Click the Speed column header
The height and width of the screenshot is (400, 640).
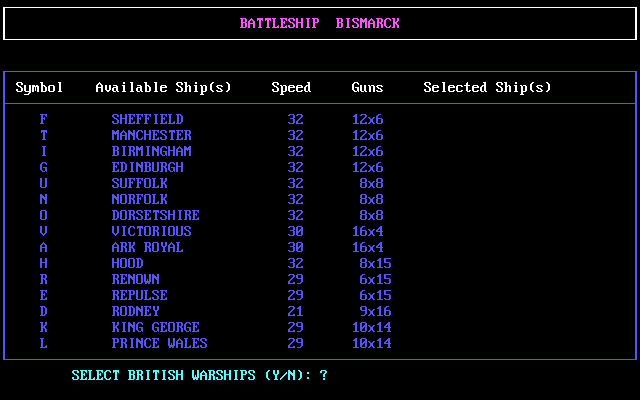tap(291, 87)
